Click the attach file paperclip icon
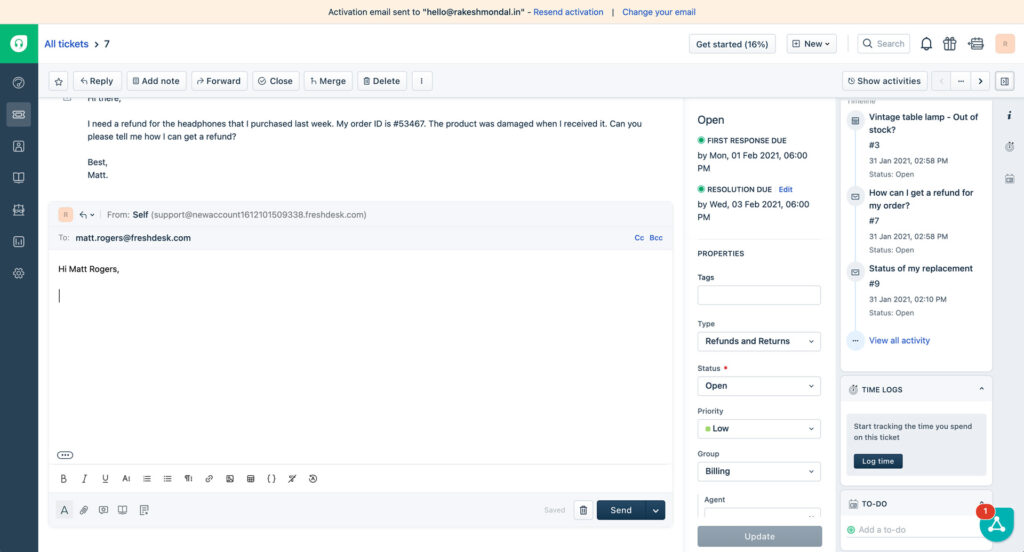 [85, 510]
